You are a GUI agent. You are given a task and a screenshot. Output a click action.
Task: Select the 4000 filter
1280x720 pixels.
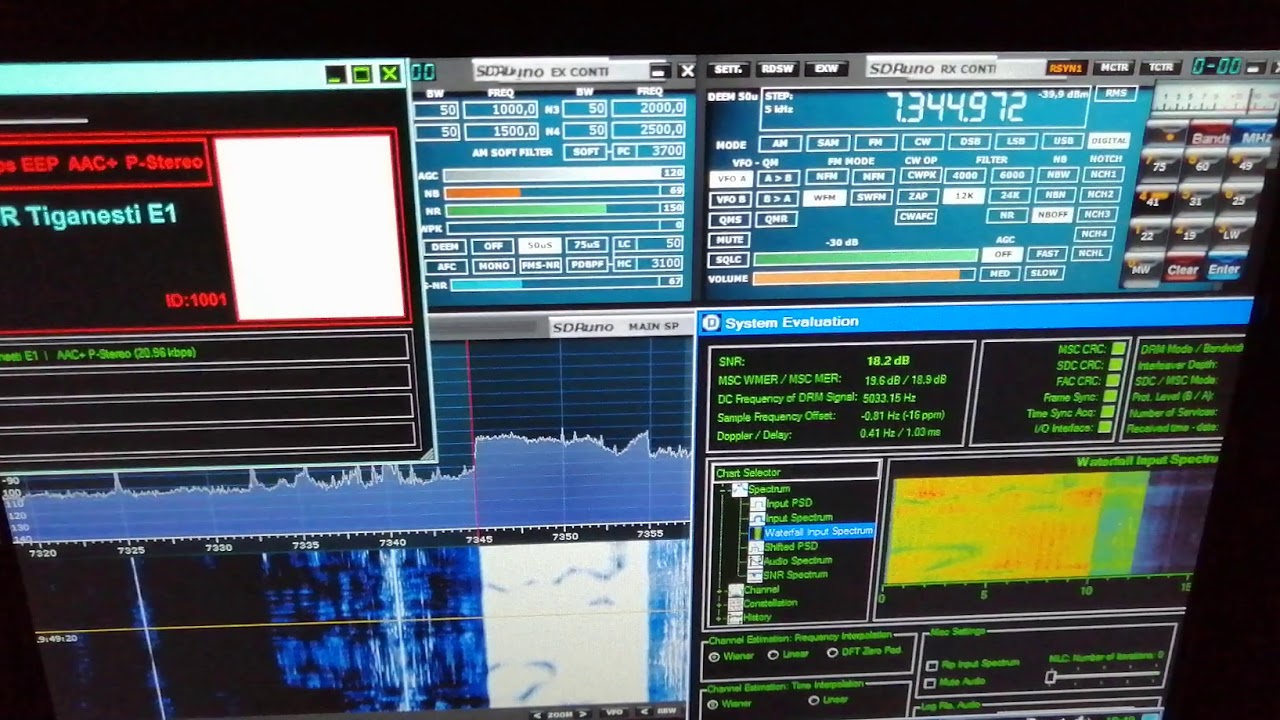[966, 175]
